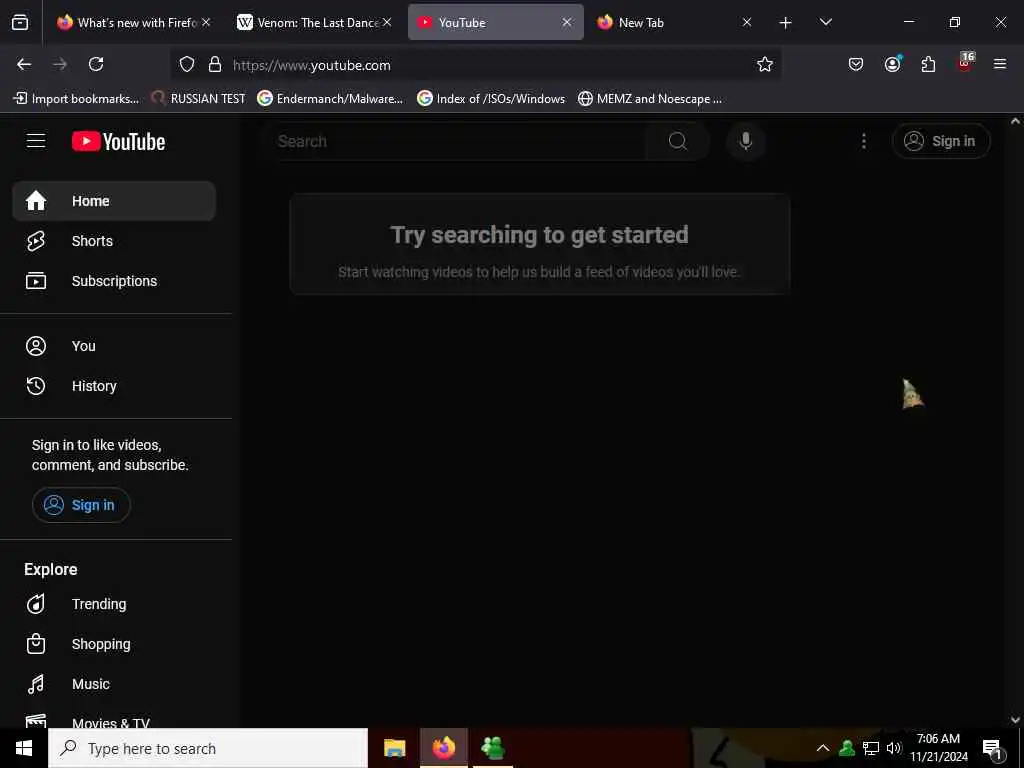Open Index of /ISOs/Windows bookmark
This screenshot has width=1024, height=768.
(491, 99)
